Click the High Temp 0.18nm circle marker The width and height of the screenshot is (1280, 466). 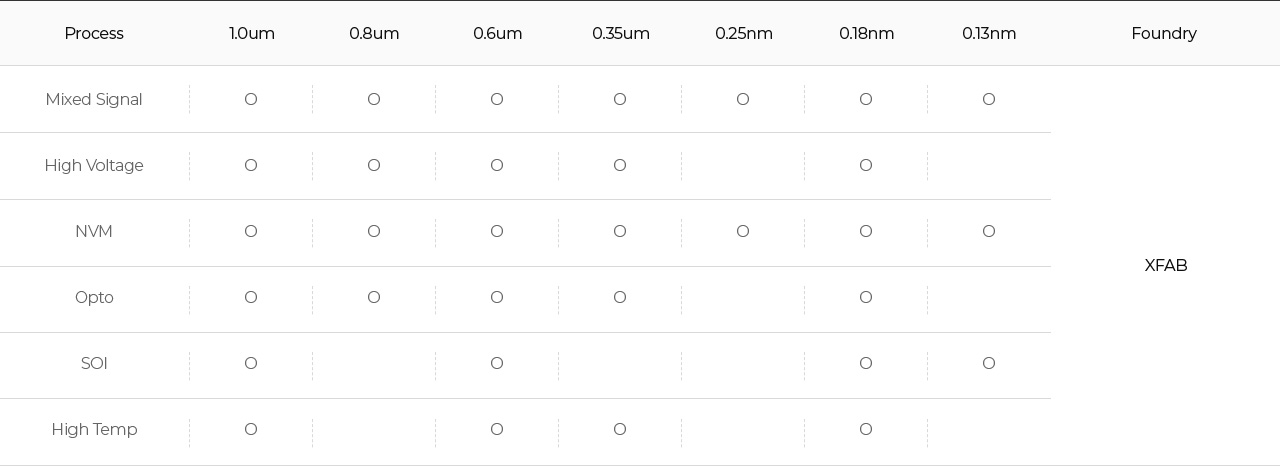pyautogui.click(x=866, y=429)
